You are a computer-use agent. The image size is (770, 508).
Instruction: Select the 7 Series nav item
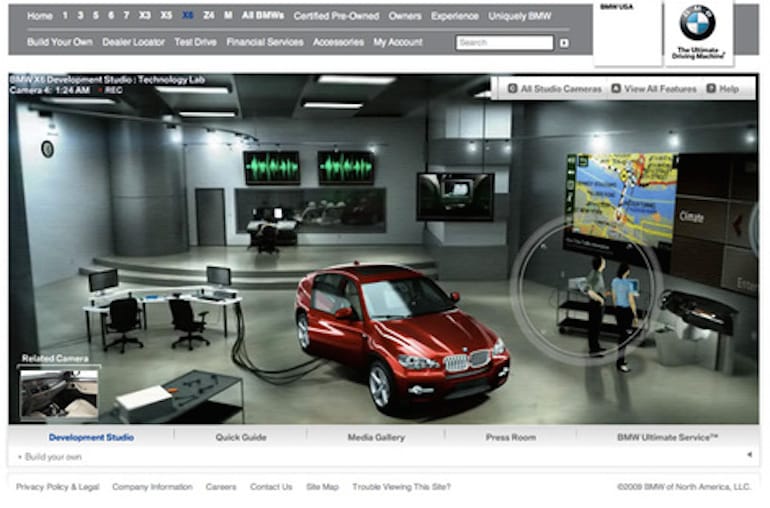[126, 16]
